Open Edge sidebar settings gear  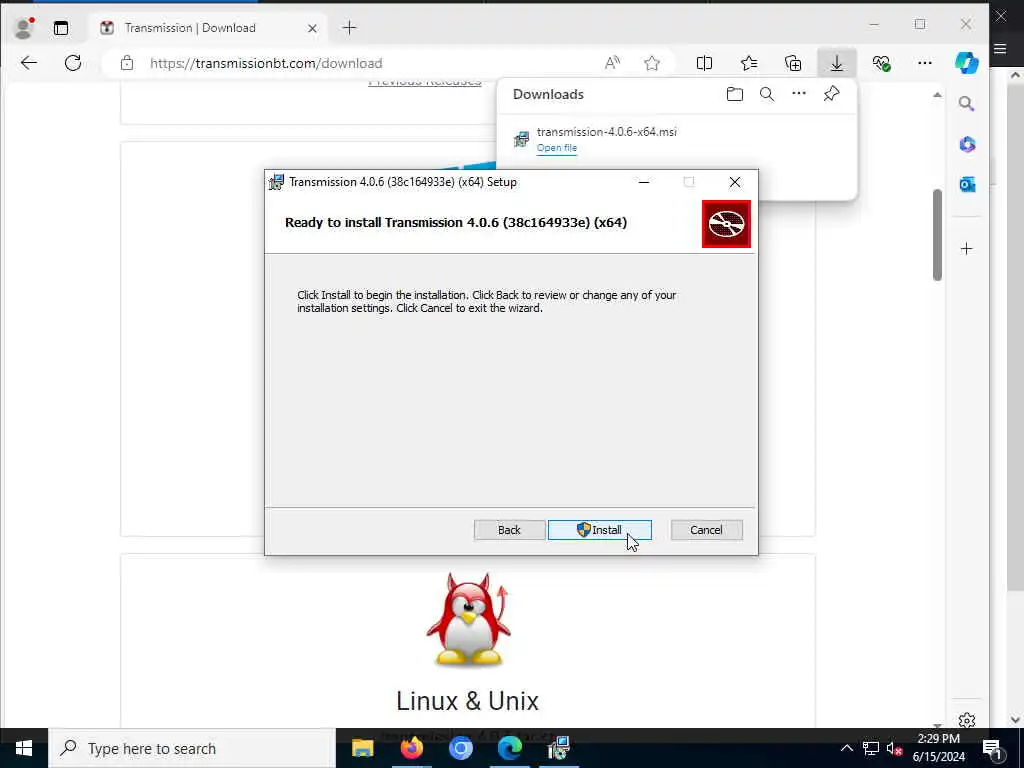click(x=967, y=720)
